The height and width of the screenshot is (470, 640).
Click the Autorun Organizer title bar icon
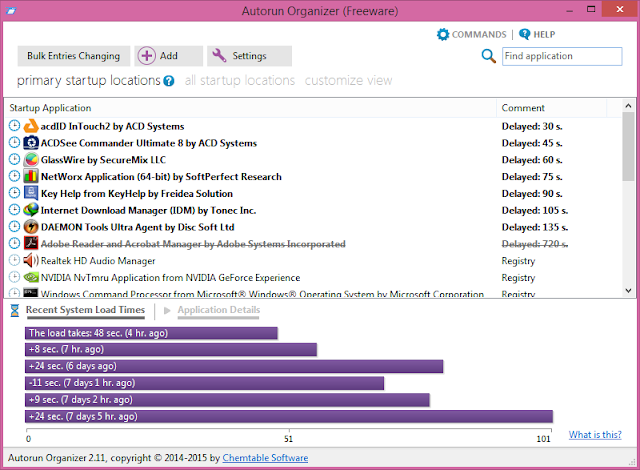click(11, 11)
